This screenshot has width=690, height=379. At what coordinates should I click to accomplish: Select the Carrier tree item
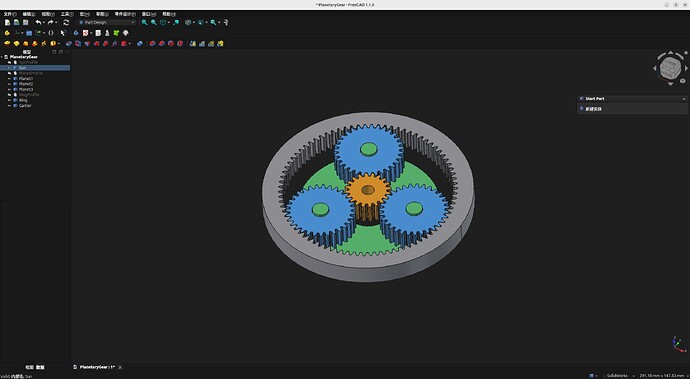(25, 105)
